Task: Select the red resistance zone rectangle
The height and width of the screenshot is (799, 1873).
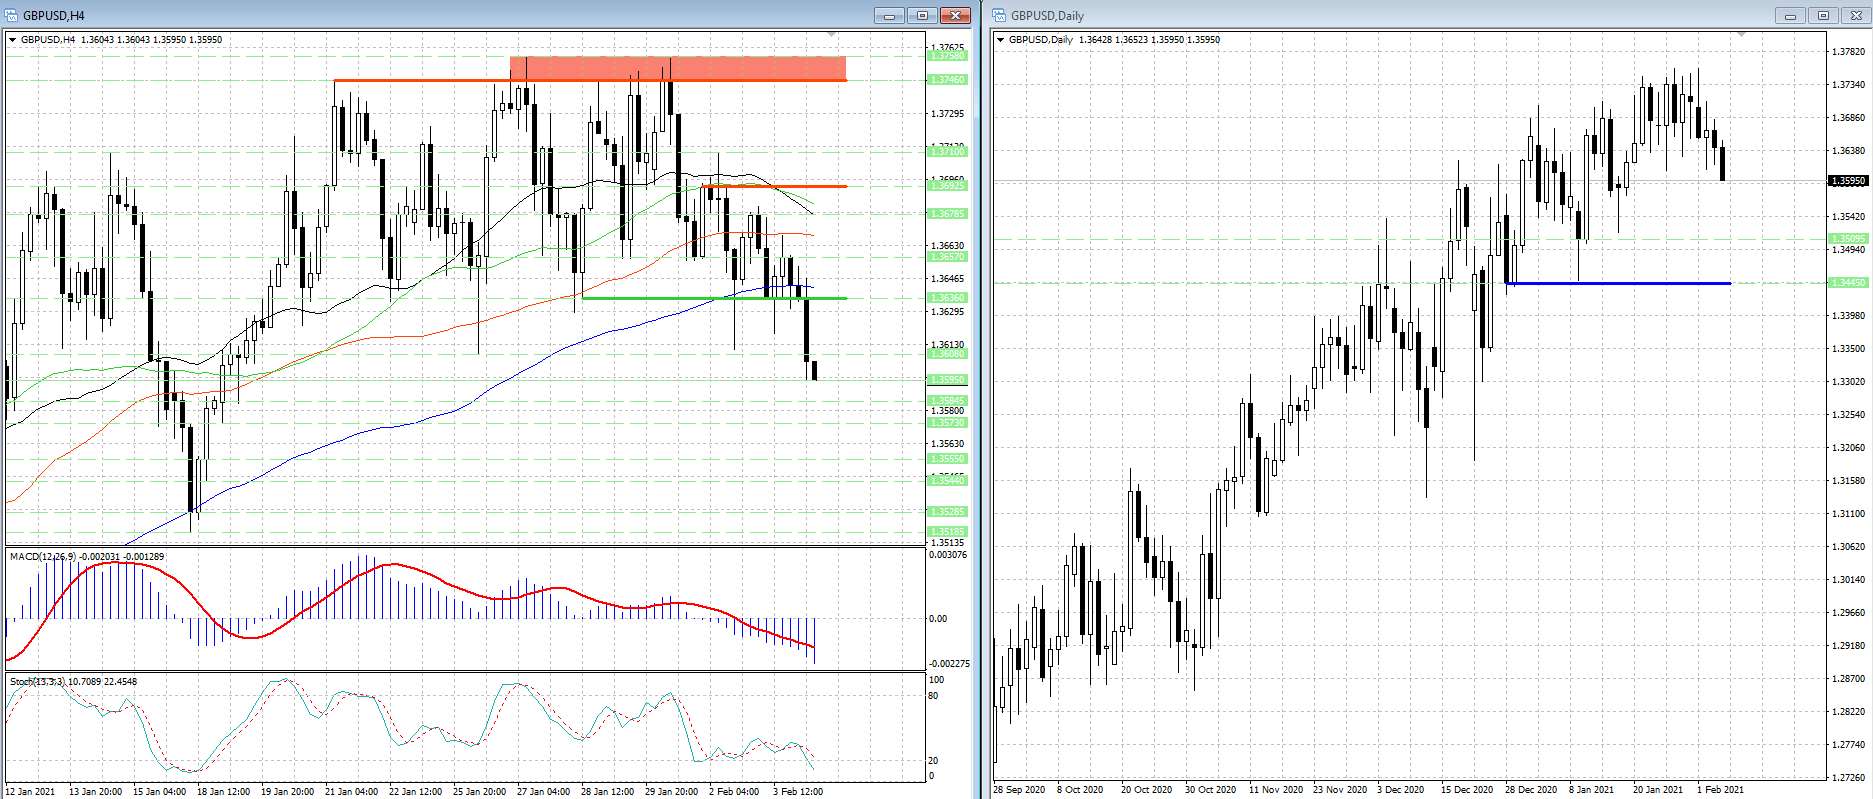Action: point(678,68)
